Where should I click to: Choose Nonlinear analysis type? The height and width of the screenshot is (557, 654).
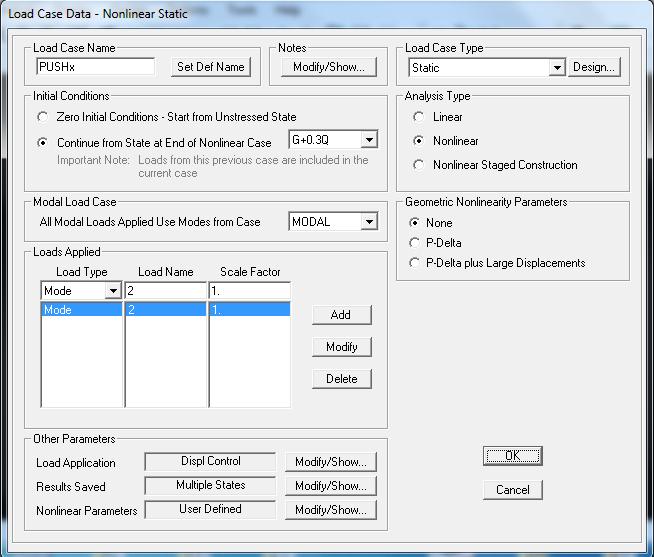418,141
